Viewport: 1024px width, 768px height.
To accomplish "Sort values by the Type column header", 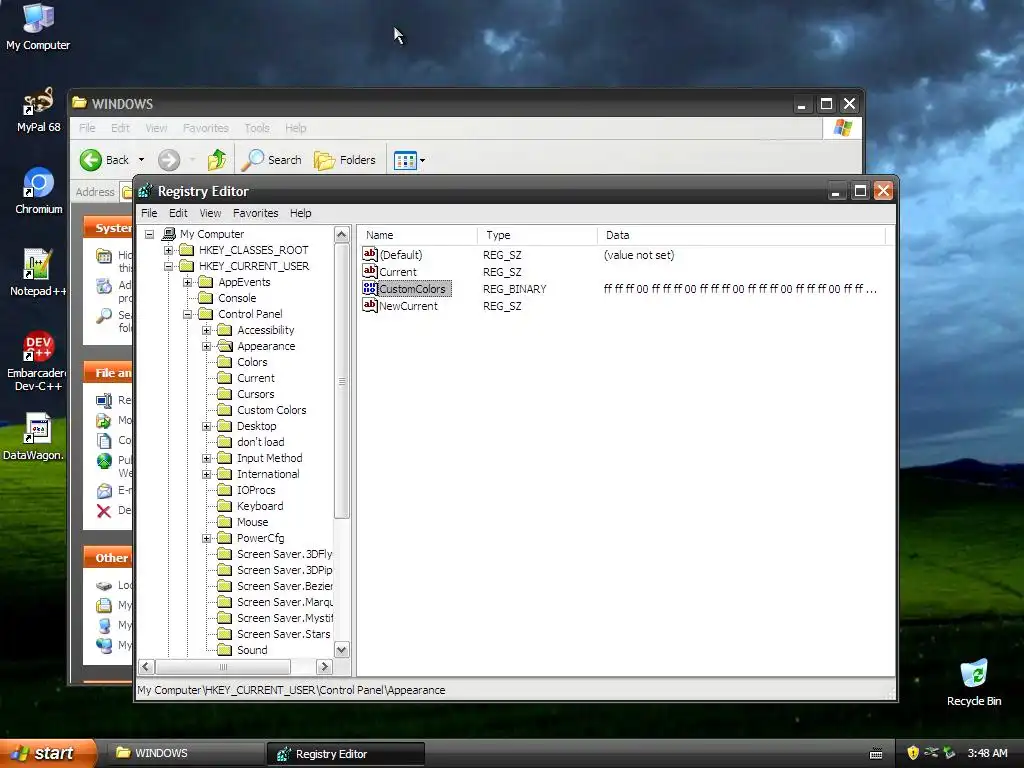I will pos(537,235).
